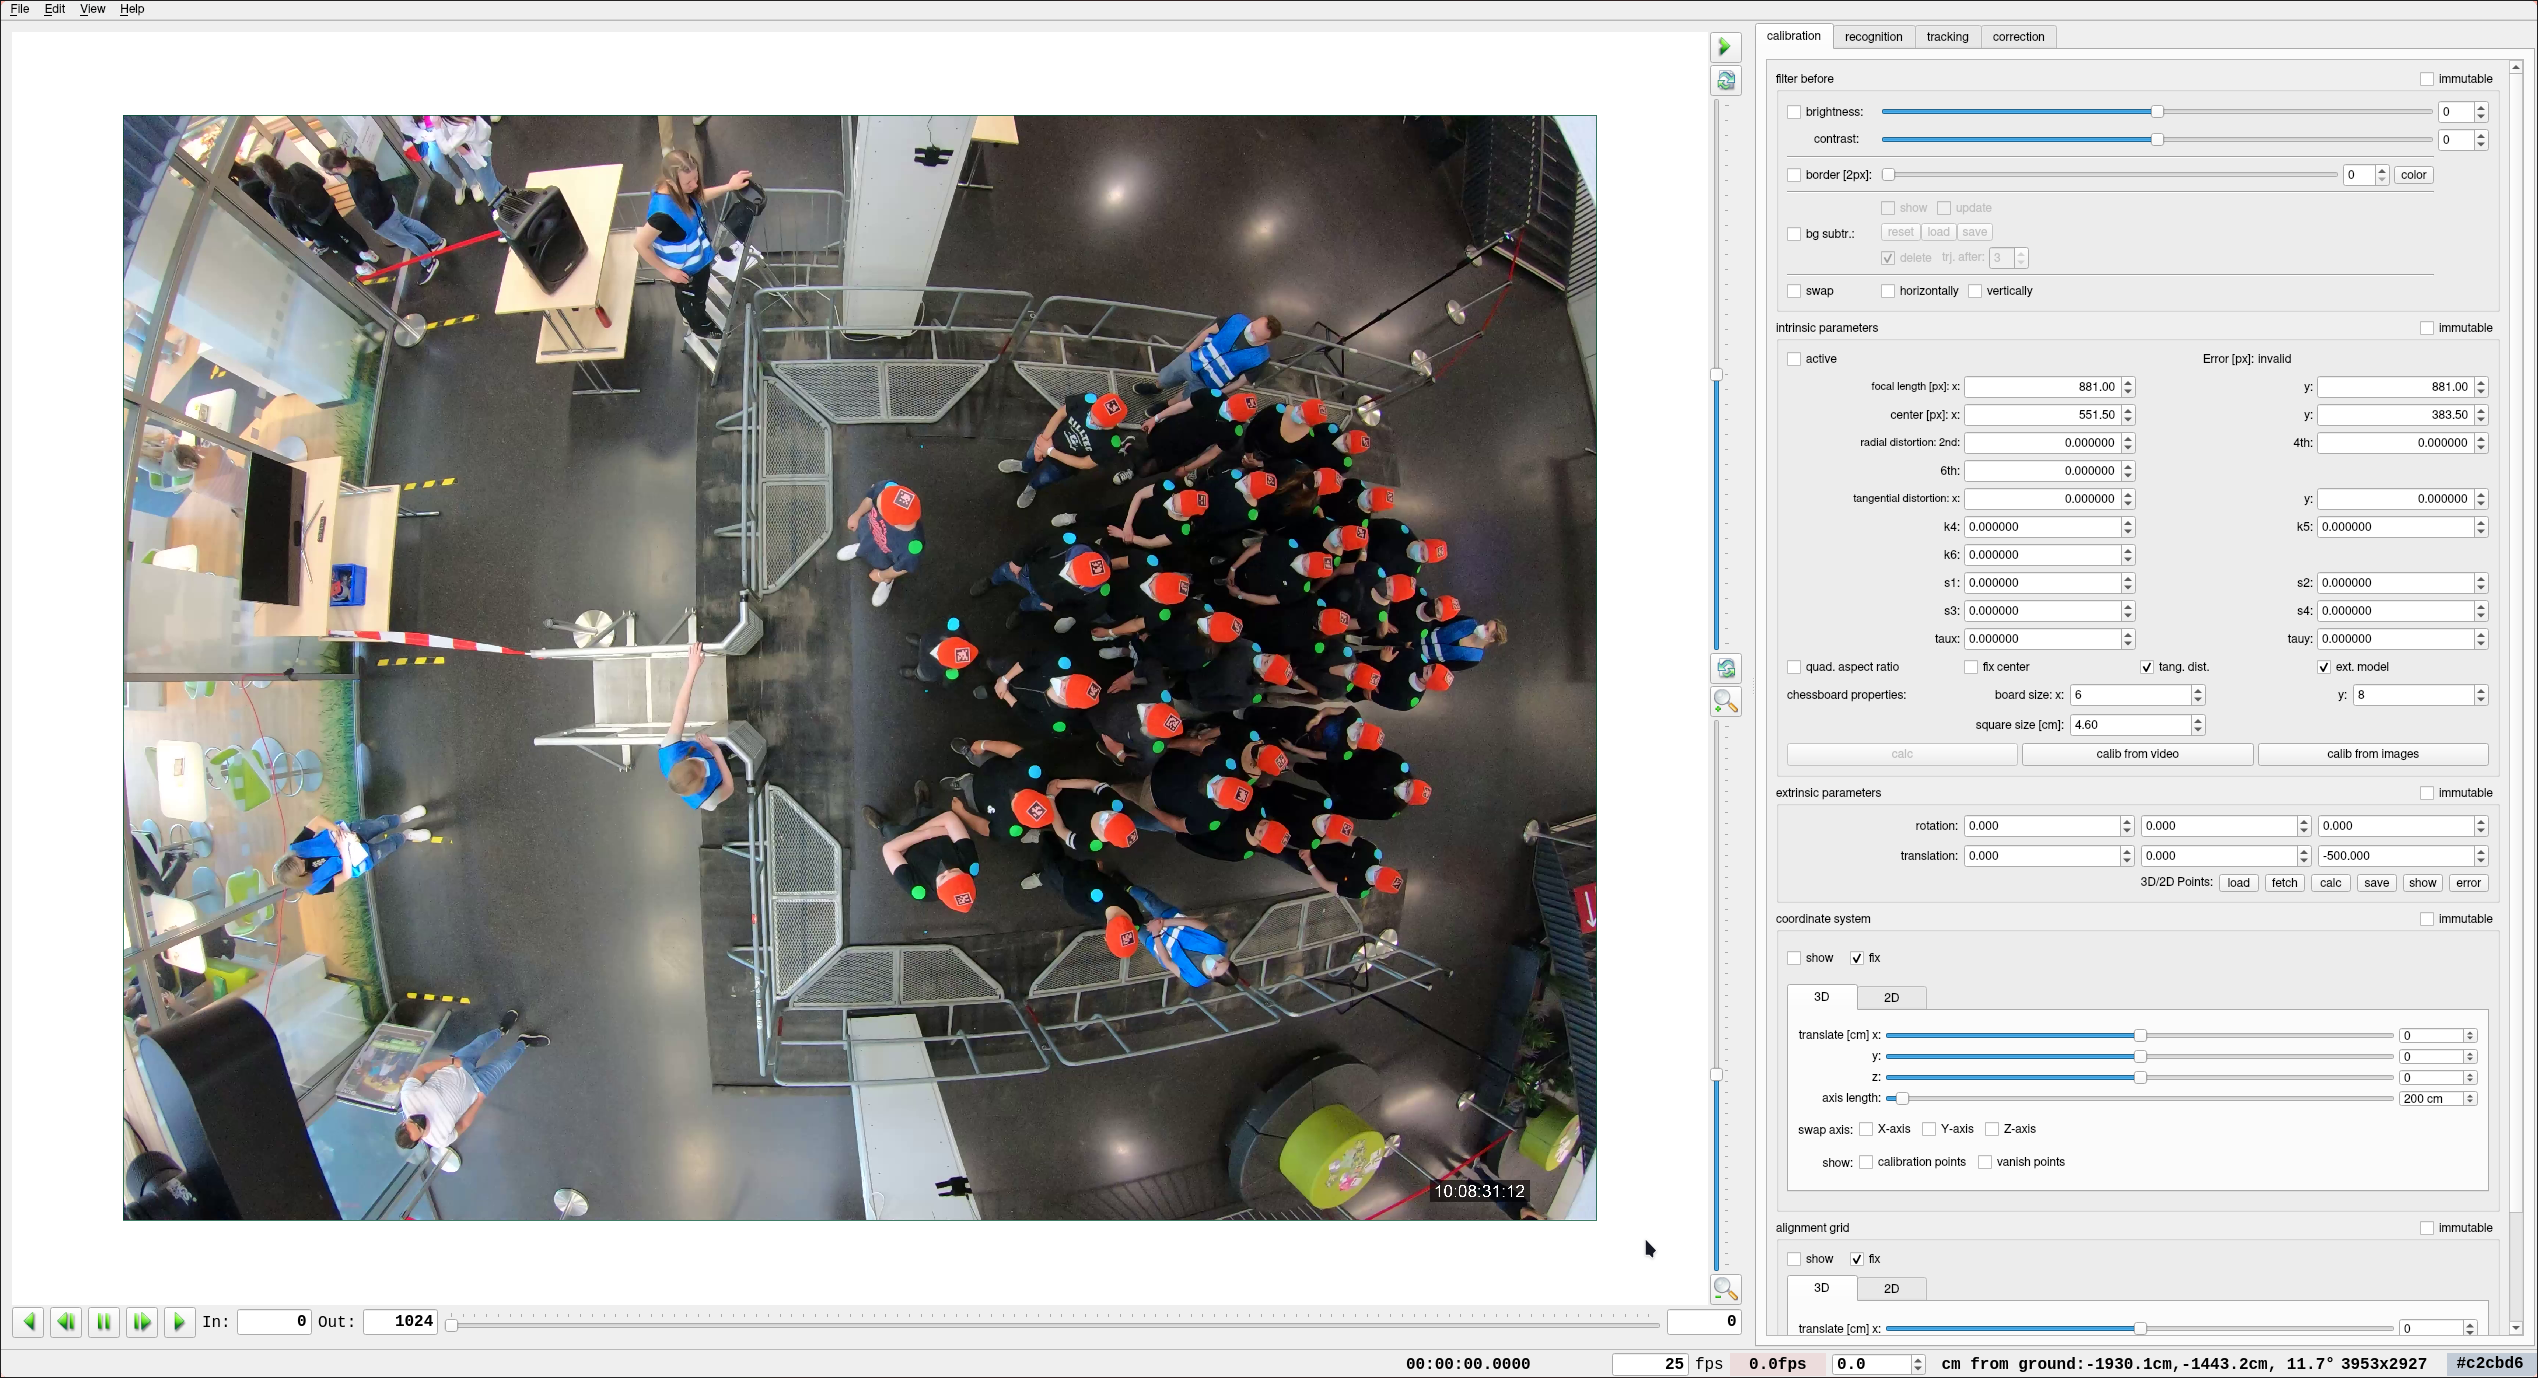The width and height of the screenshot is (2538, 1378).
Task: Click the fetch 3D/2D points button
Action: point(2284,883)
